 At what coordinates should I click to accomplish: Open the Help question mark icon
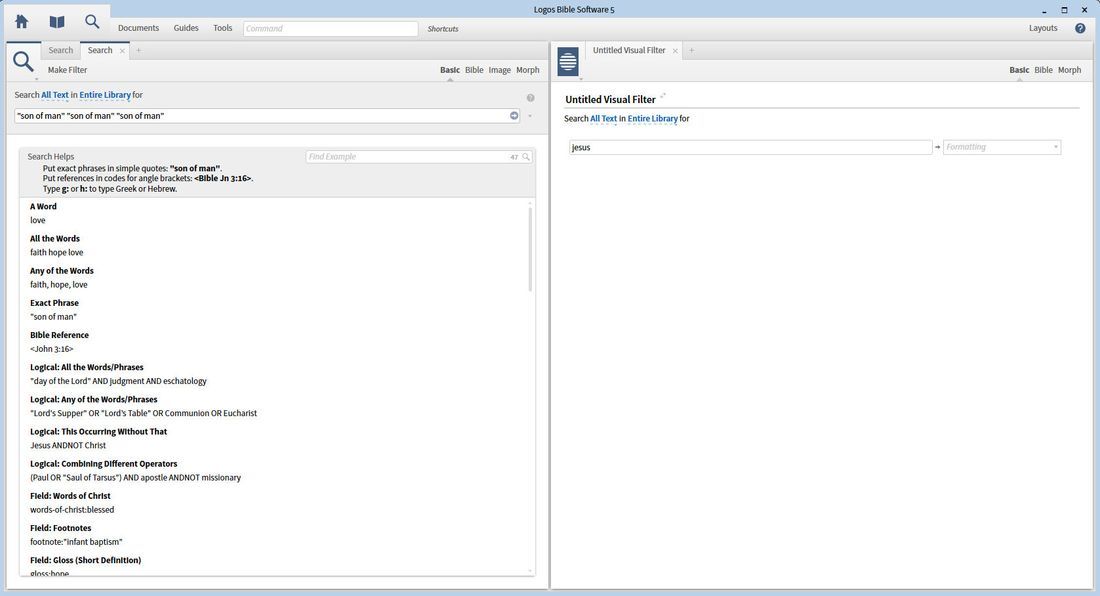click(x=1080, y=28)
